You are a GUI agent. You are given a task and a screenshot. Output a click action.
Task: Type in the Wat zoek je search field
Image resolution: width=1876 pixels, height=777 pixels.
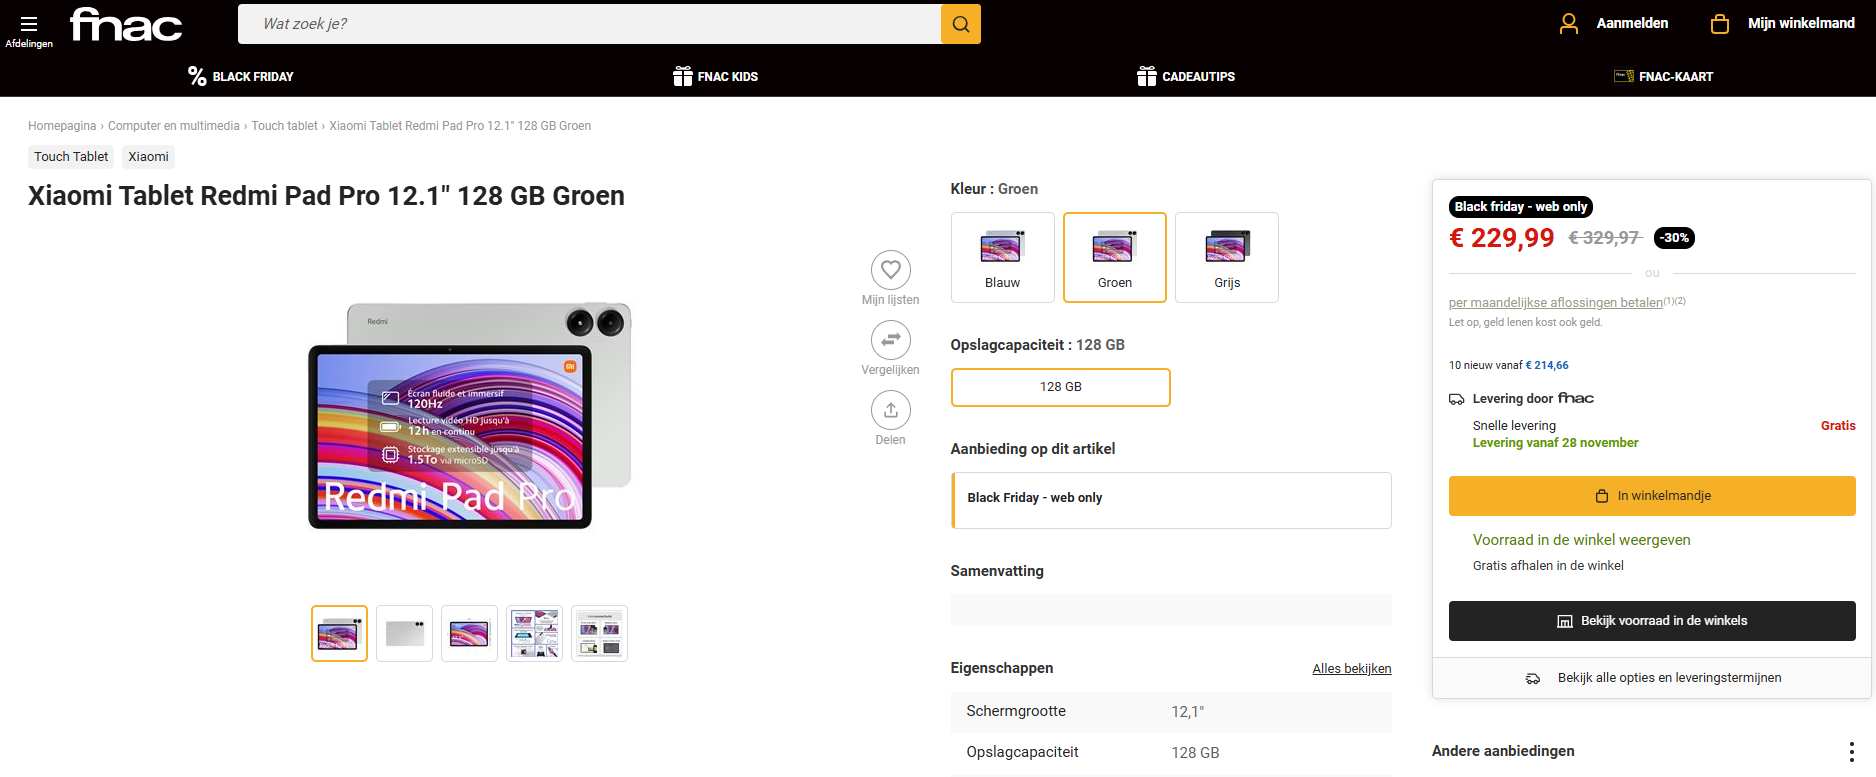pos(588,24)
